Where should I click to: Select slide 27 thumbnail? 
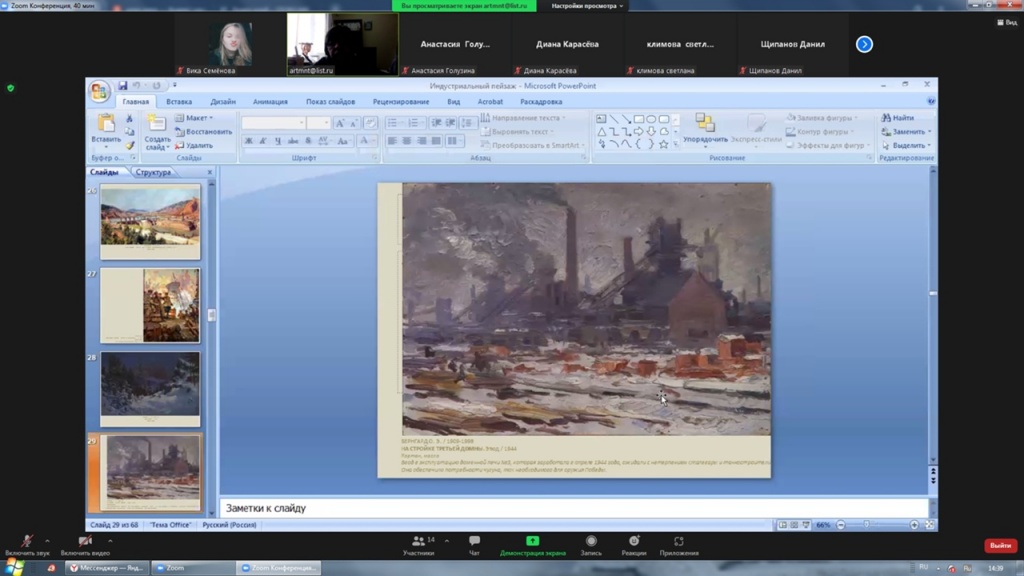point(150,305)
